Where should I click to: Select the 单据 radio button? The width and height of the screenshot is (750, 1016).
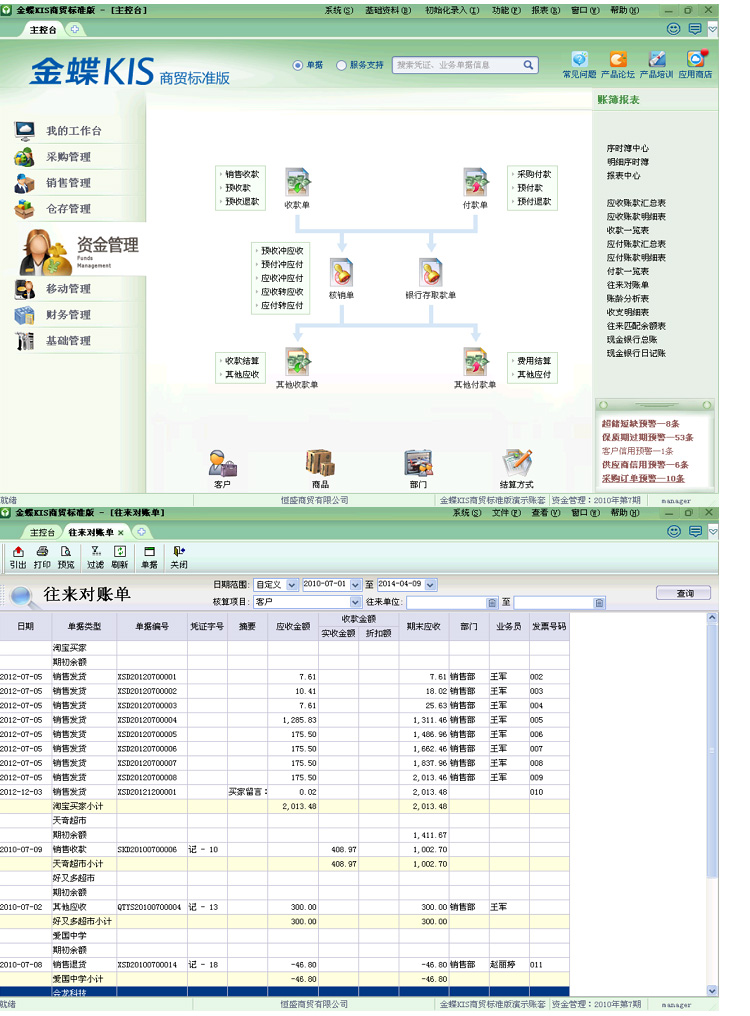[x=298, y=65]
